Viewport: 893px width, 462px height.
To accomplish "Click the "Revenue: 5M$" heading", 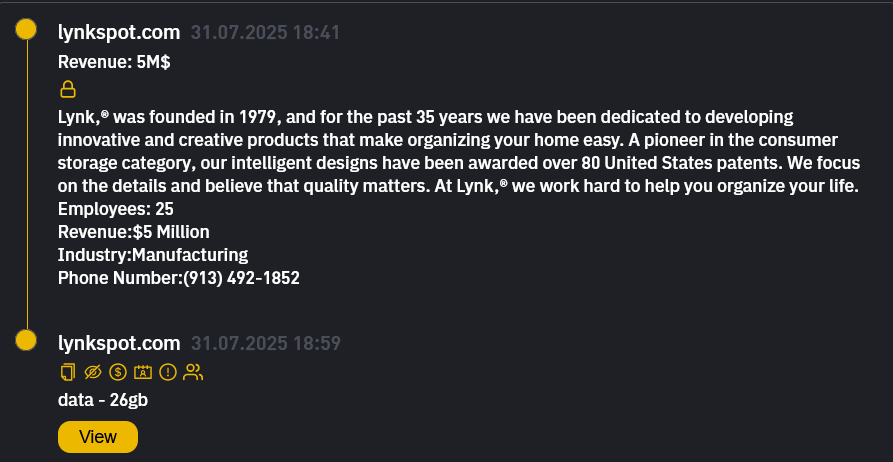I will pos(114,62).
